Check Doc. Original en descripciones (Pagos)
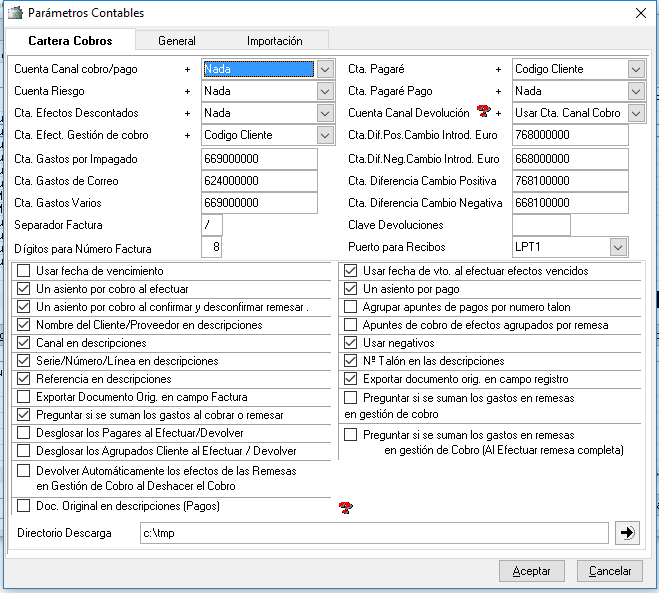The image size is (659, 593). click(x=24, y=506)
